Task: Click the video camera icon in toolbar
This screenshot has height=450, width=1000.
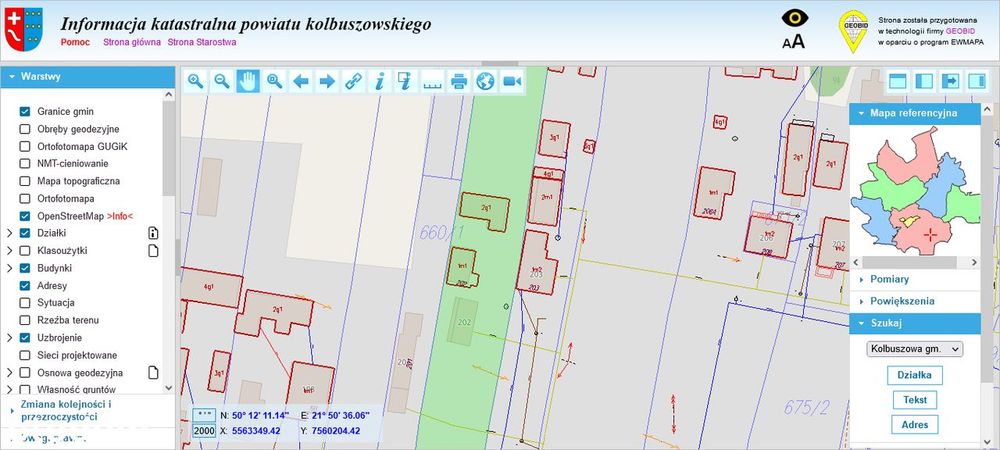Action: pos(511,81)
